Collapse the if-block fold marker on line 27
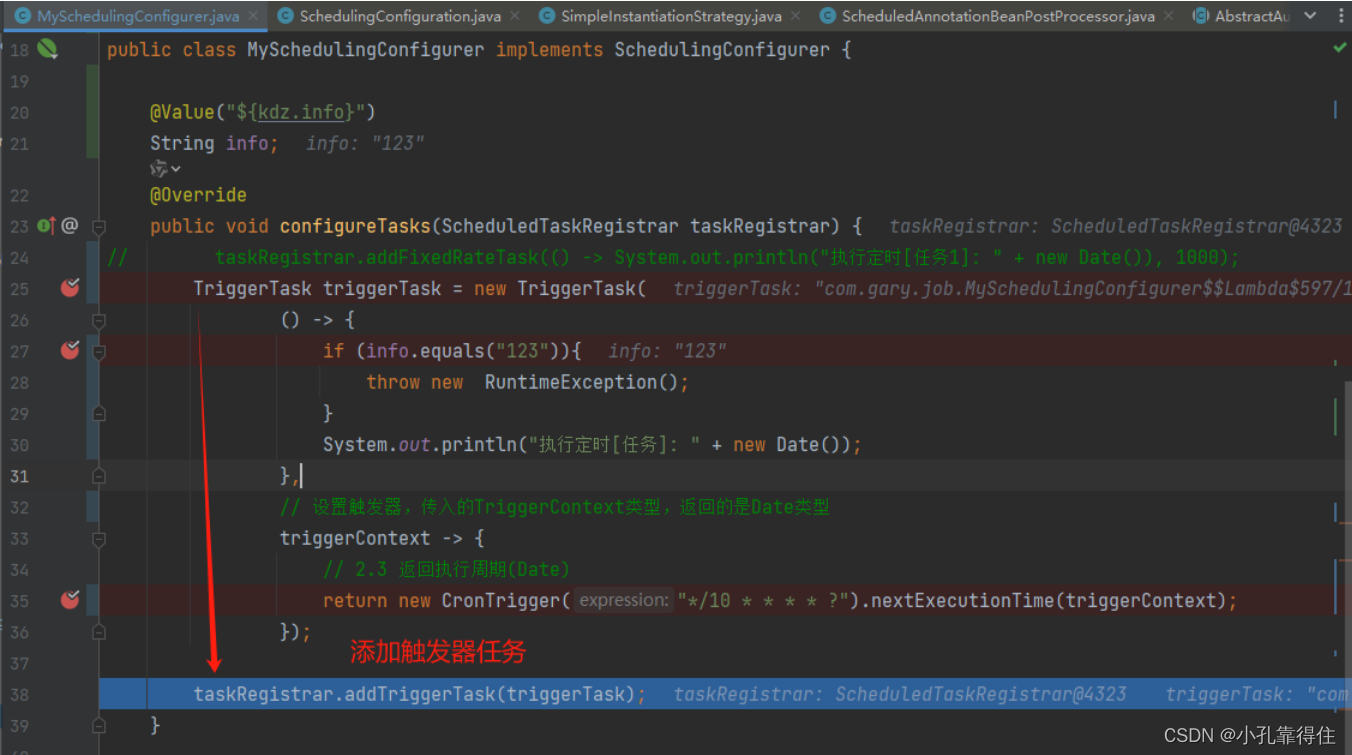Screen dimensions: 1352x755 [98, 351]
